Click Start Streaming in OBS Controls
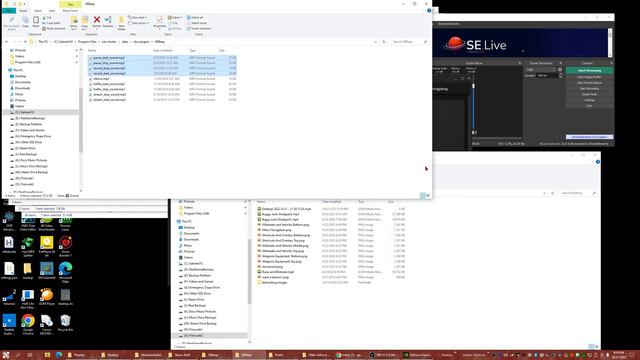Viewport: 640px width, 360px height. 589,71
